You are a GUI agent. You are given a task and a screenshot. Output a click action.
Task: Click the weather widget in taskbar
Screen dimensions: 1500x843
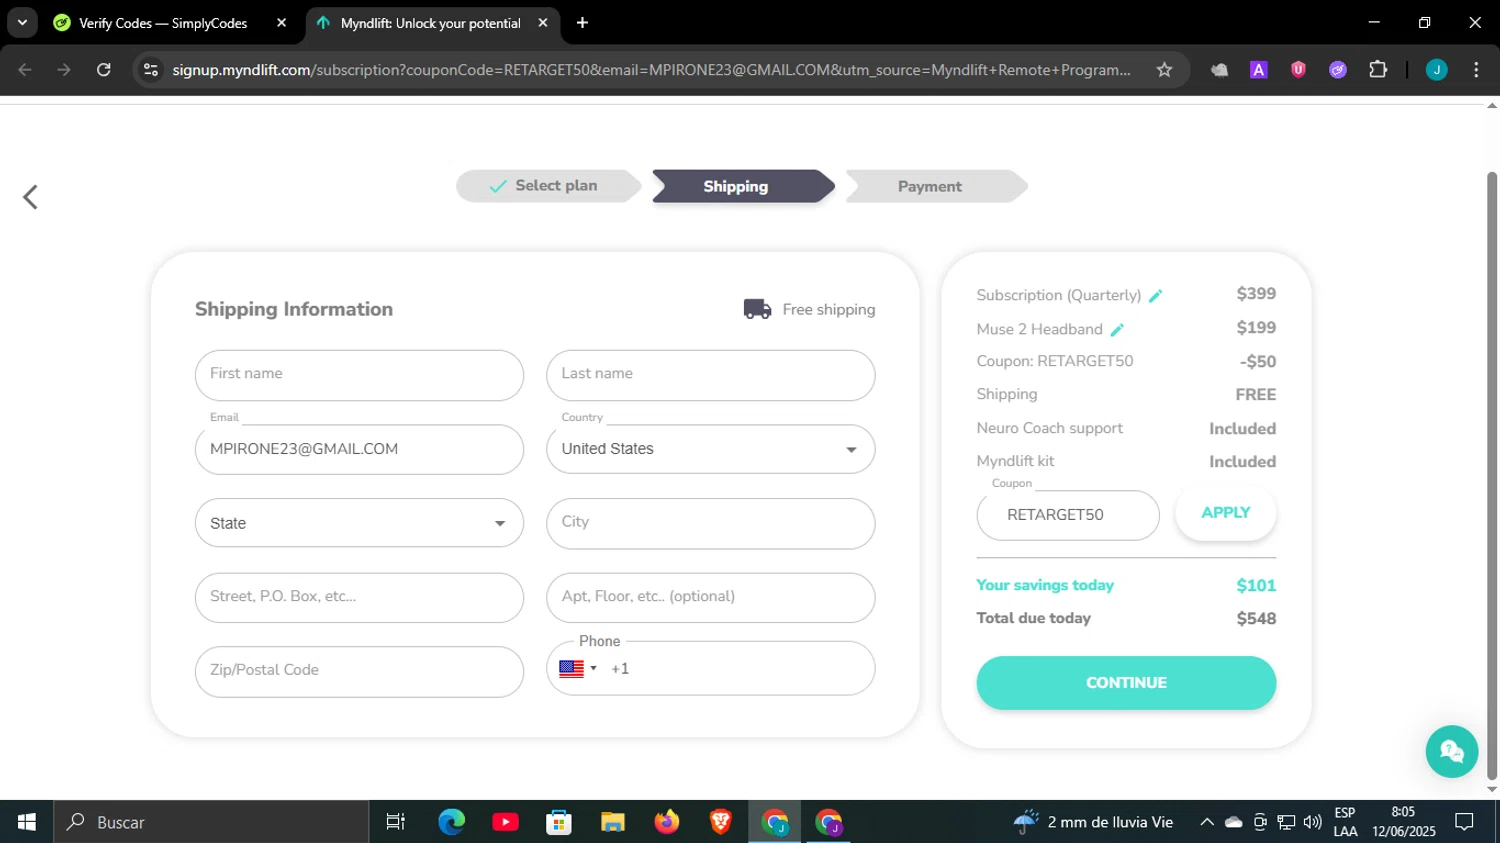[1093, 822]
